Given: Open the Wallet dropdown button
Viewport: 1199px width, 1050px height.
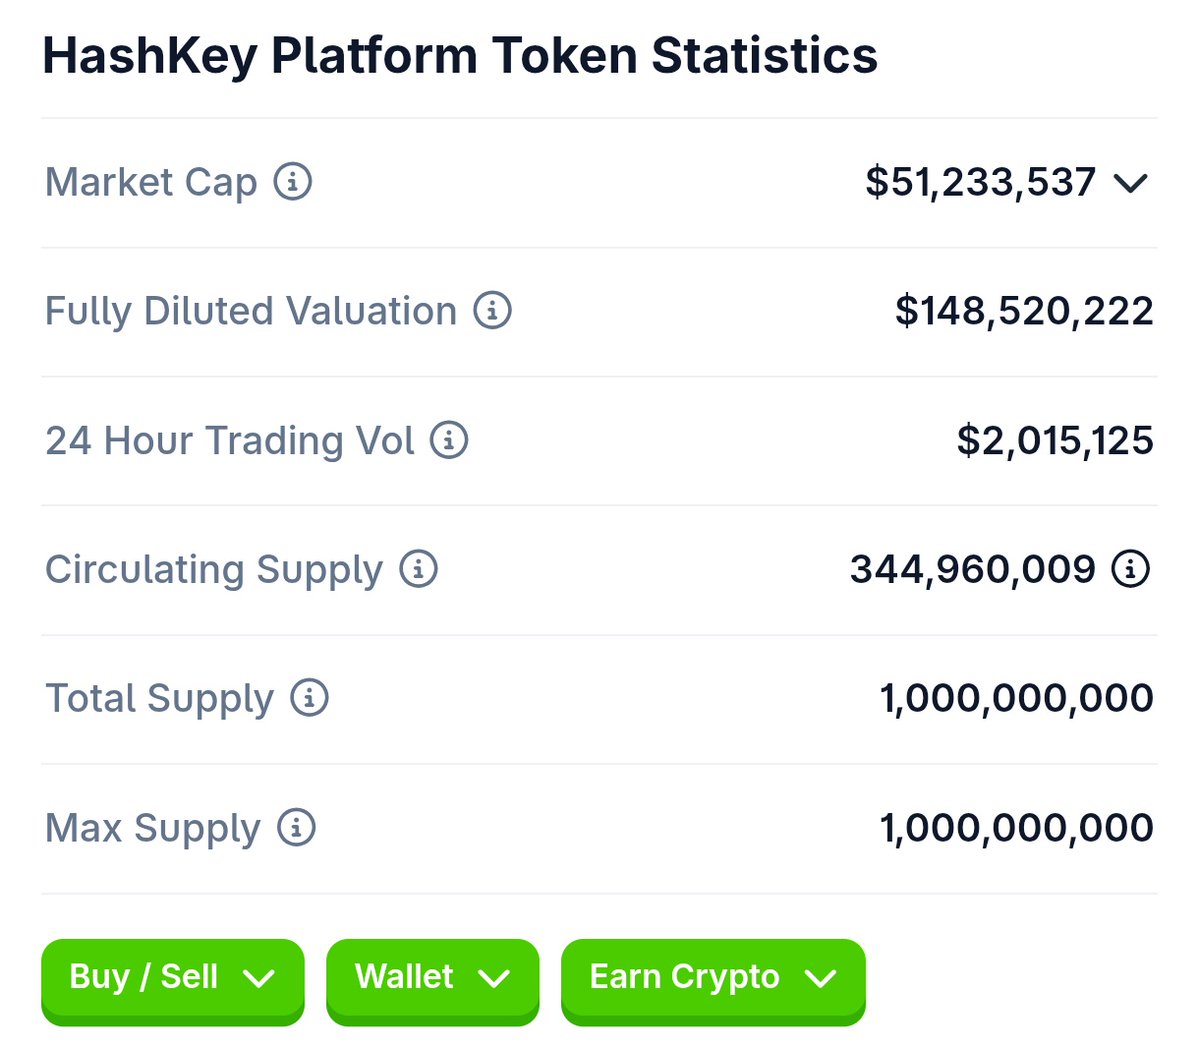Looking at the screenshot, I should click(x=433, y=981).
